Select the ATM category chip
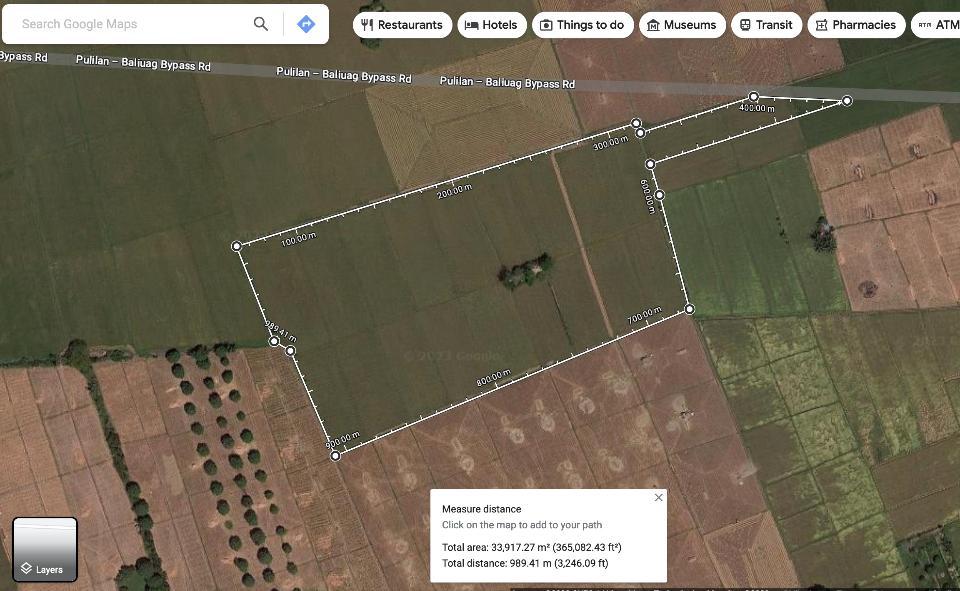Screen dimensions: 960x591 [938, 25]
